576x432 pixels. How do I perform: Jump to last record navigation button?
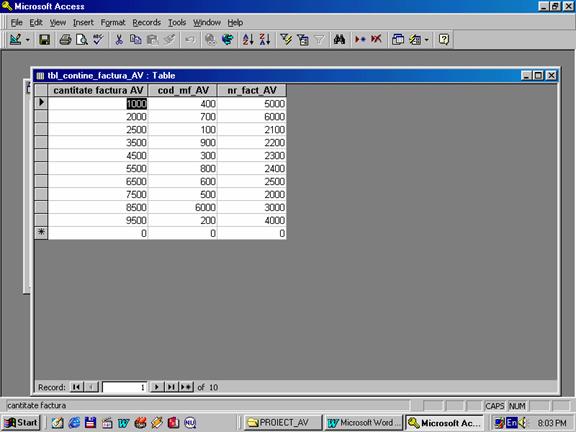click(x=171, y=387)
